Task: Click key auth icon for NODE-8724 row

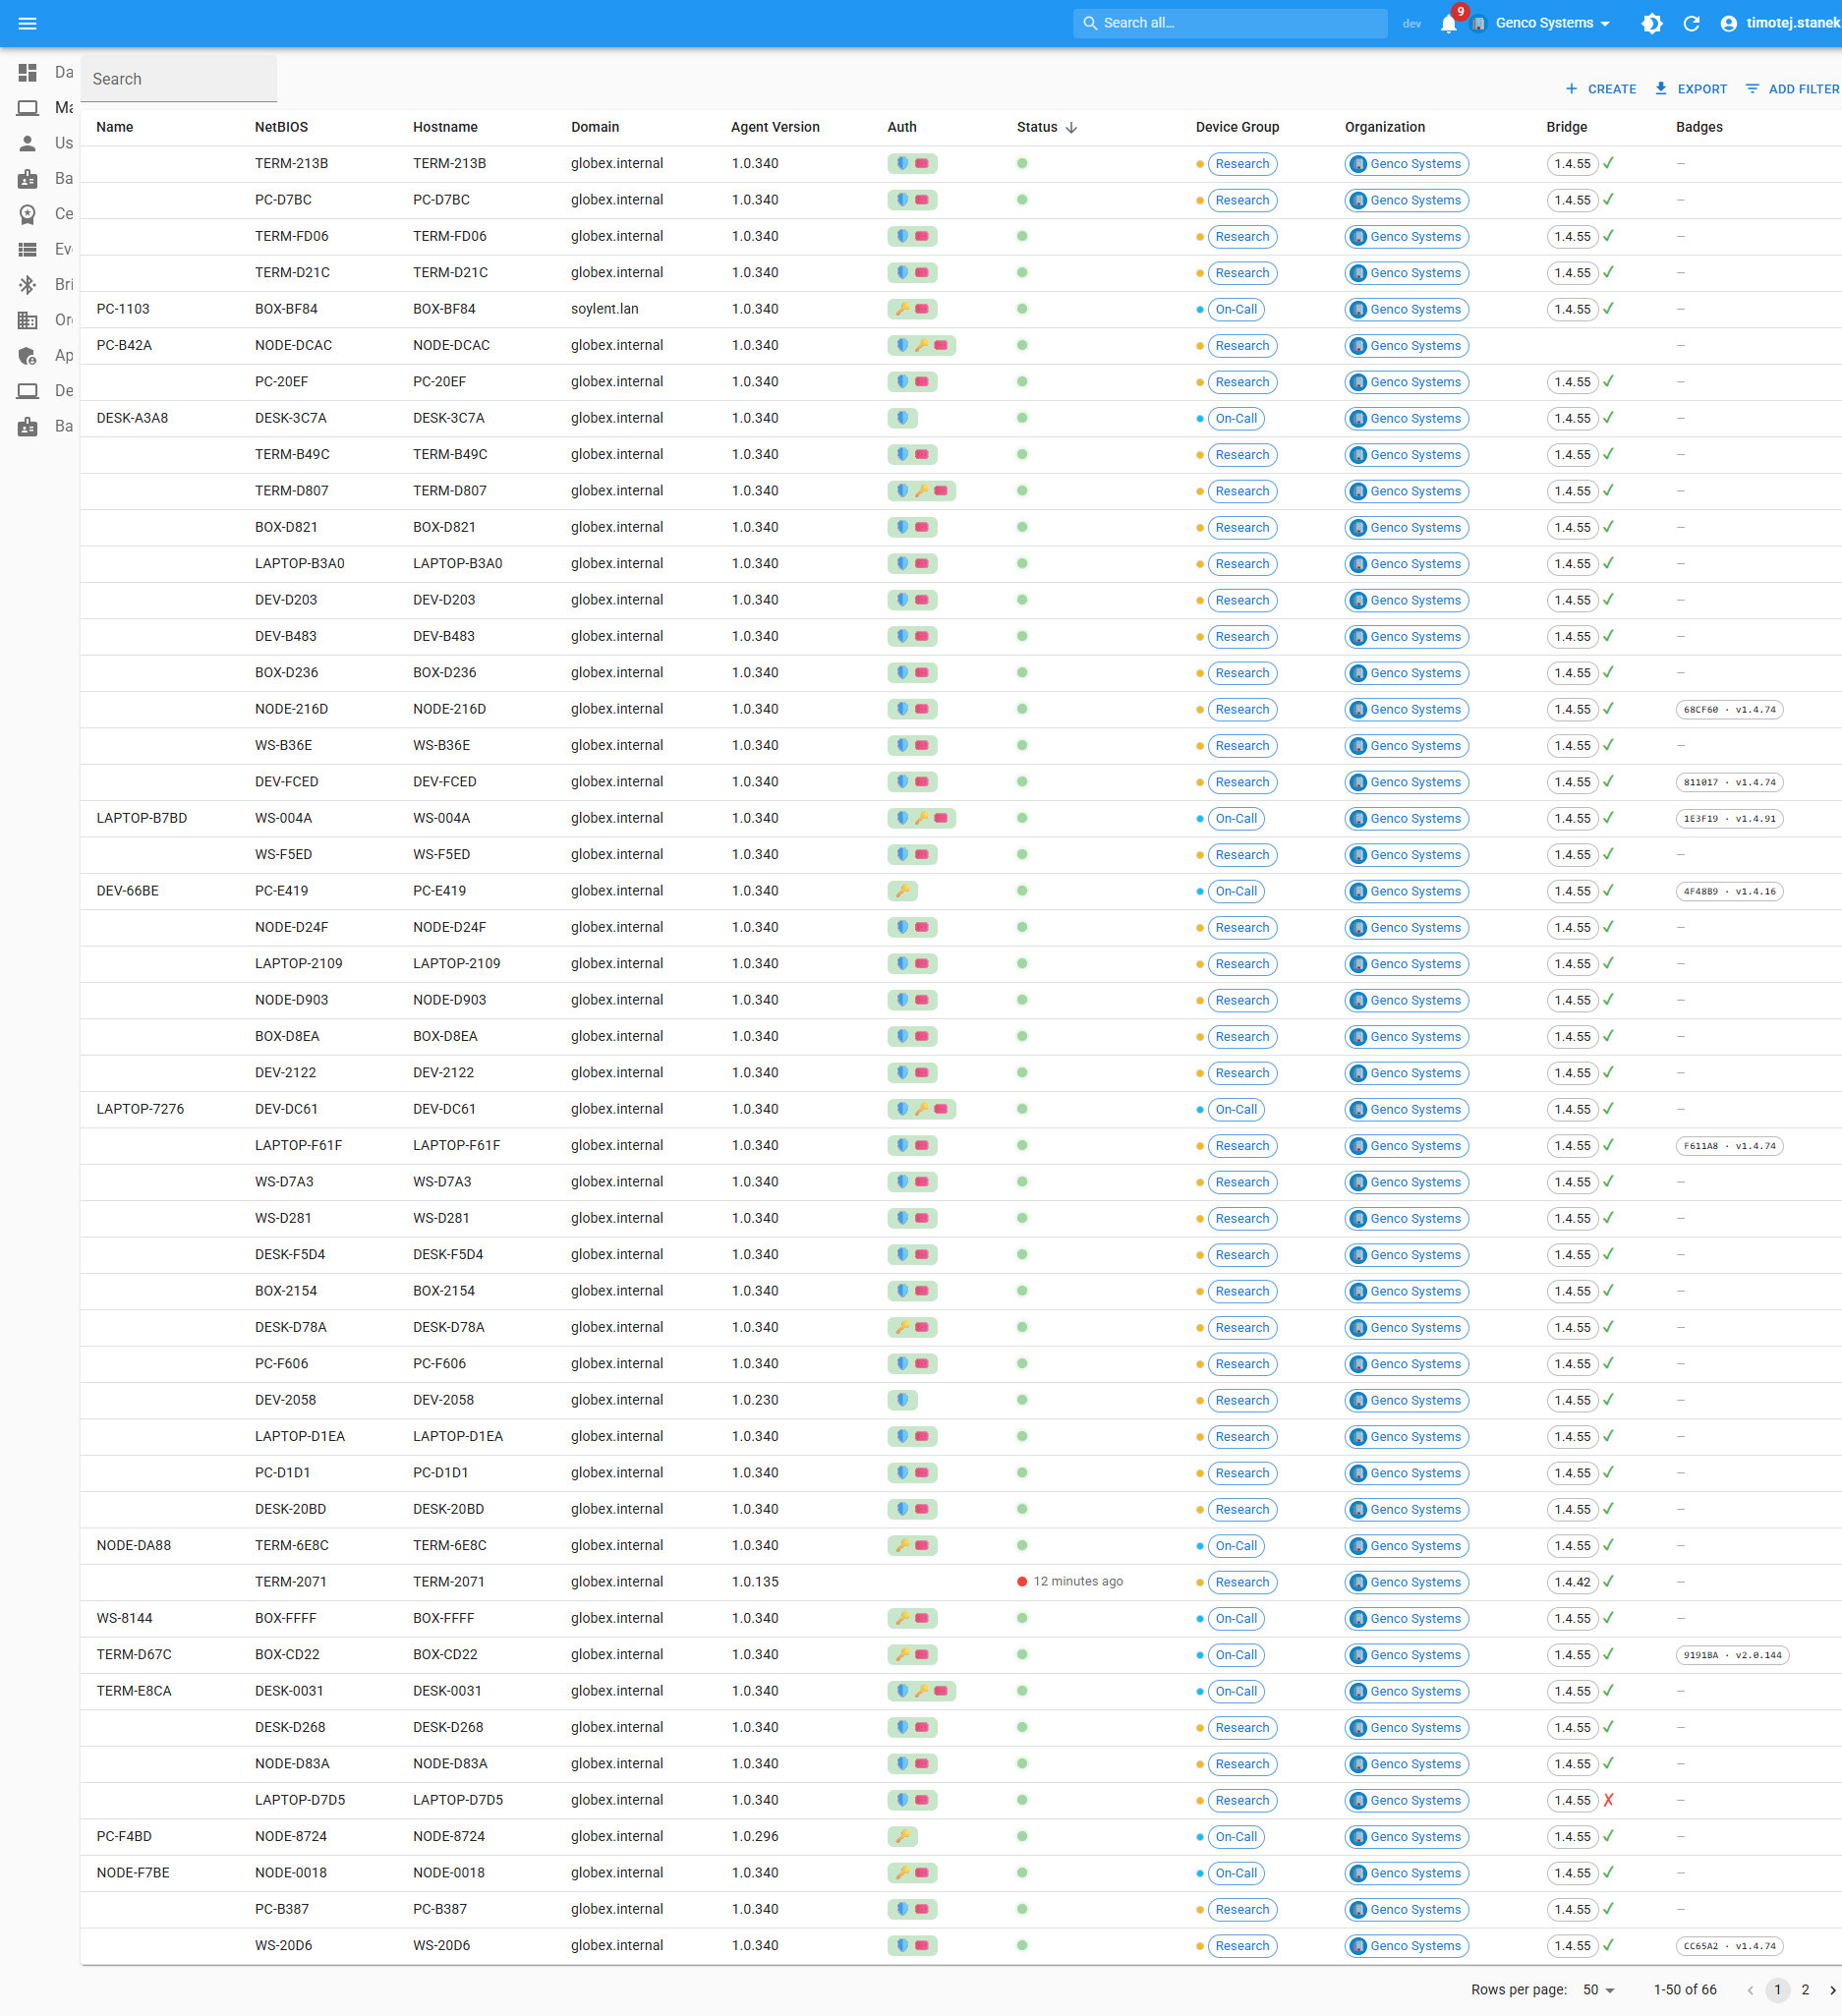Action: coord(902,1837)
